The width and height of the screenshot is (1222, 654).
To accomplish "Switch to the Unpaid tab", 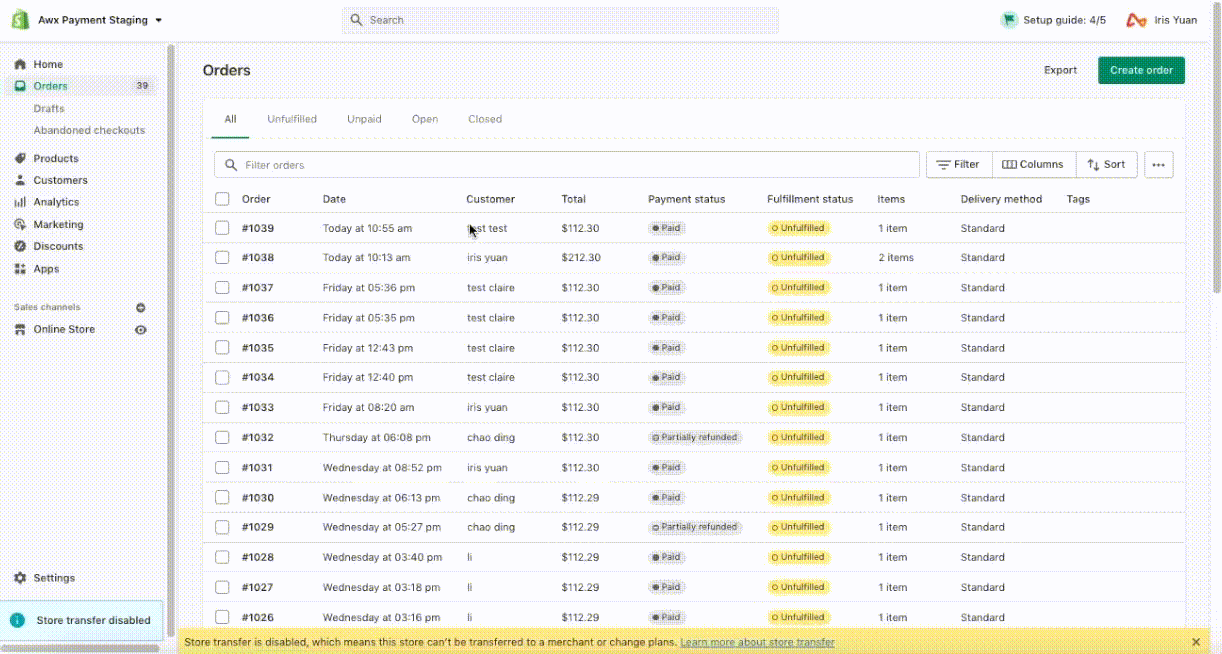I will tap(364, 119).
